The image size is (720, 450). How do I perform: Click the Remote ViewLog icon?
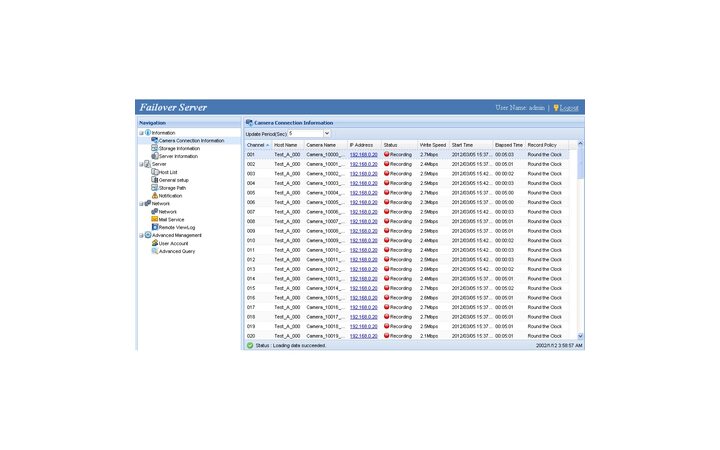click(x=154, y=227)
